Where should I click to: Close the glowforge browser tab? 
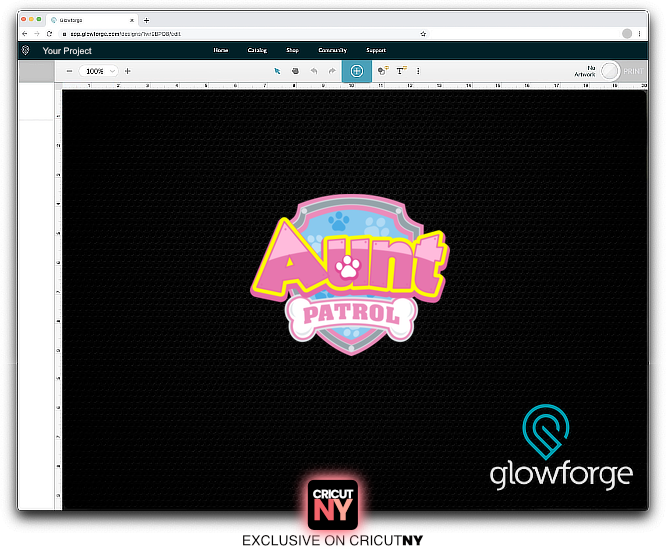click(132, 20)
